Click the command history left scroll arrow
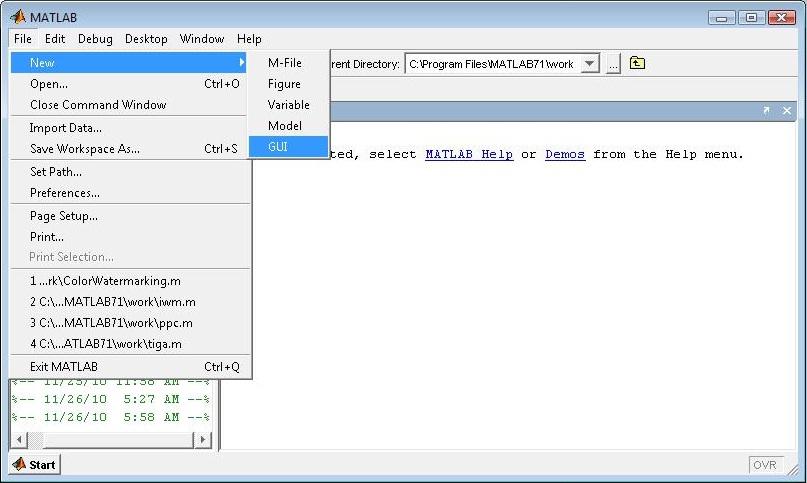This screenshot has height=483, width=807. (19, 440)
